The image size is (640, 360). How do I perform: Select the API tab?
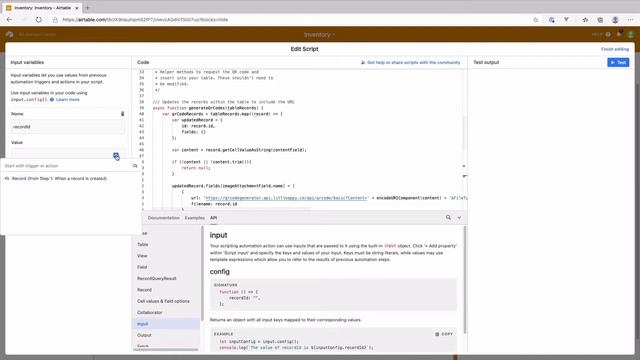[213, 218]
